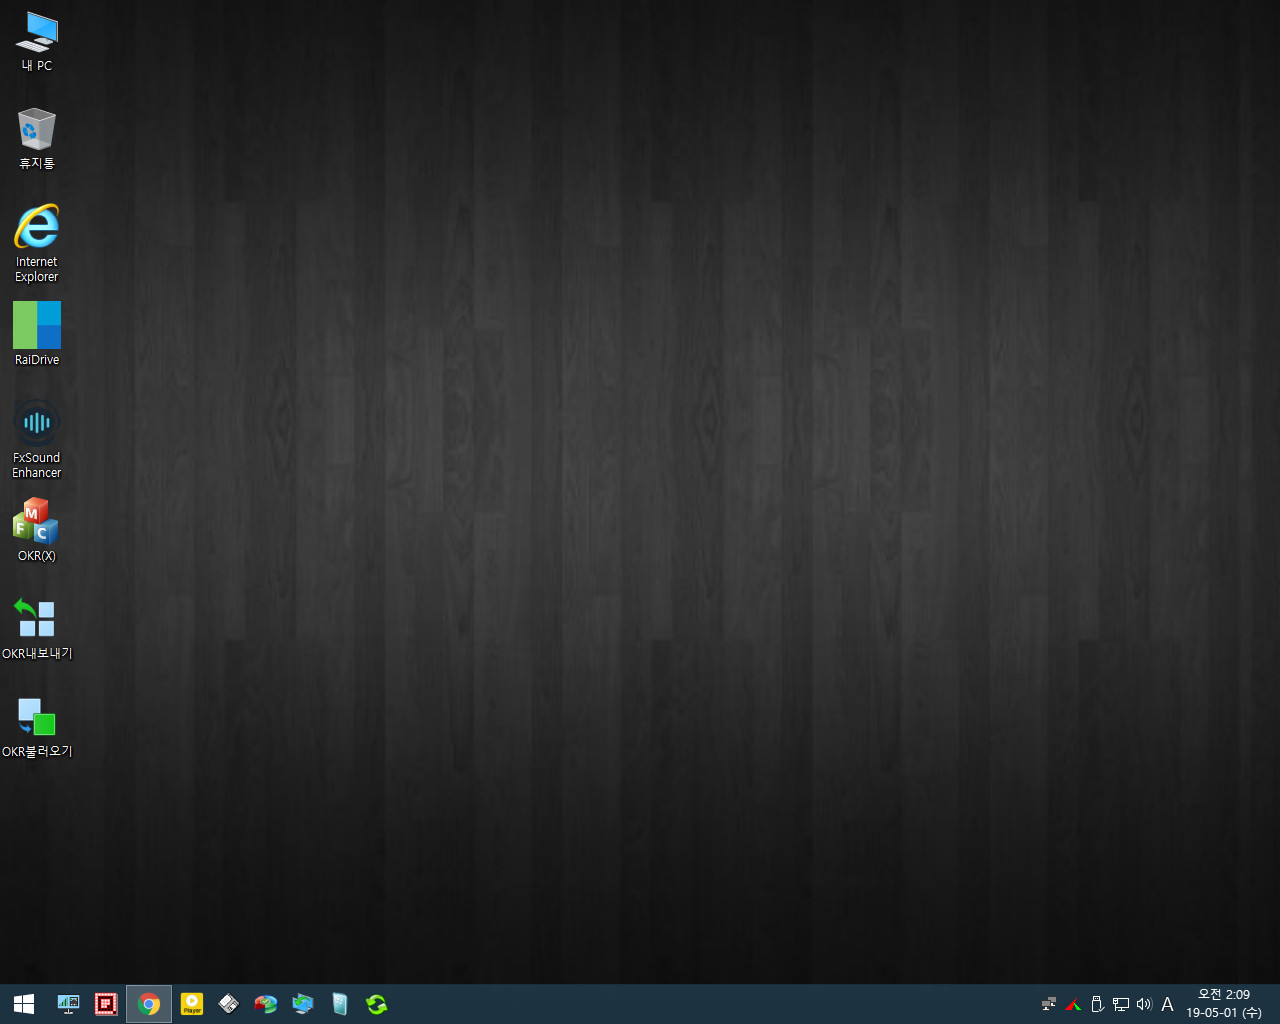1280x1024 pixels.
Task: Click the Show desktop strip beside the clock
Action: [x=1276, y=1004]
